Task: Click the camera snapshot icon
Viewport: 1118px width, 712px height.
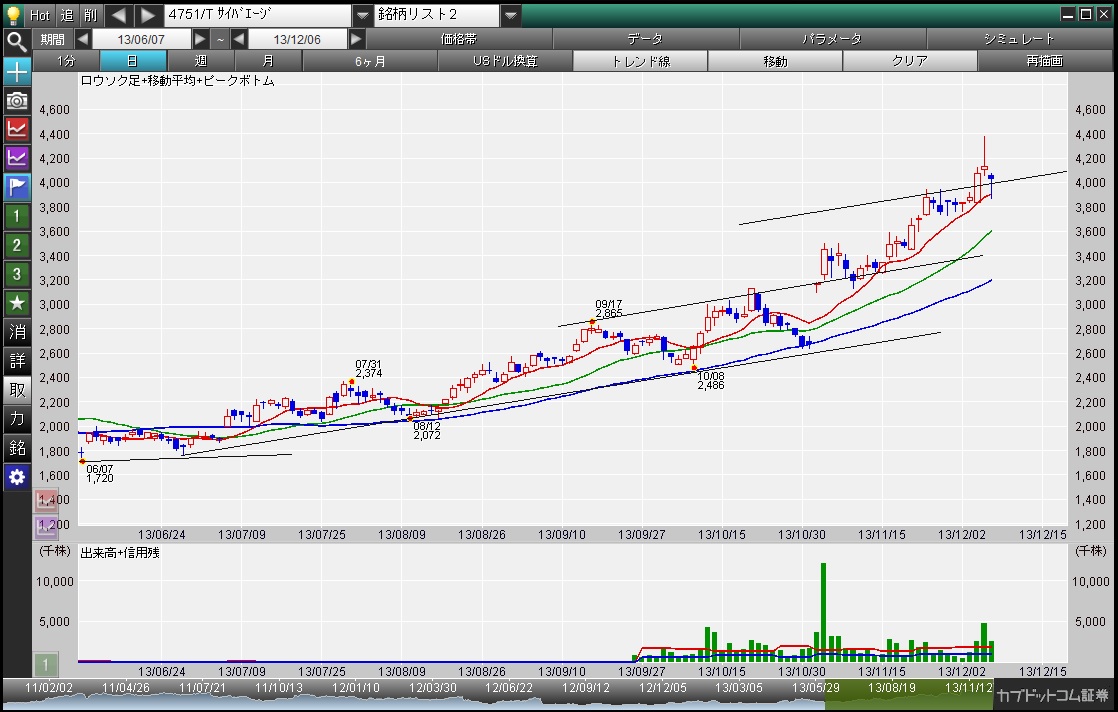Action: click(17, 100)
